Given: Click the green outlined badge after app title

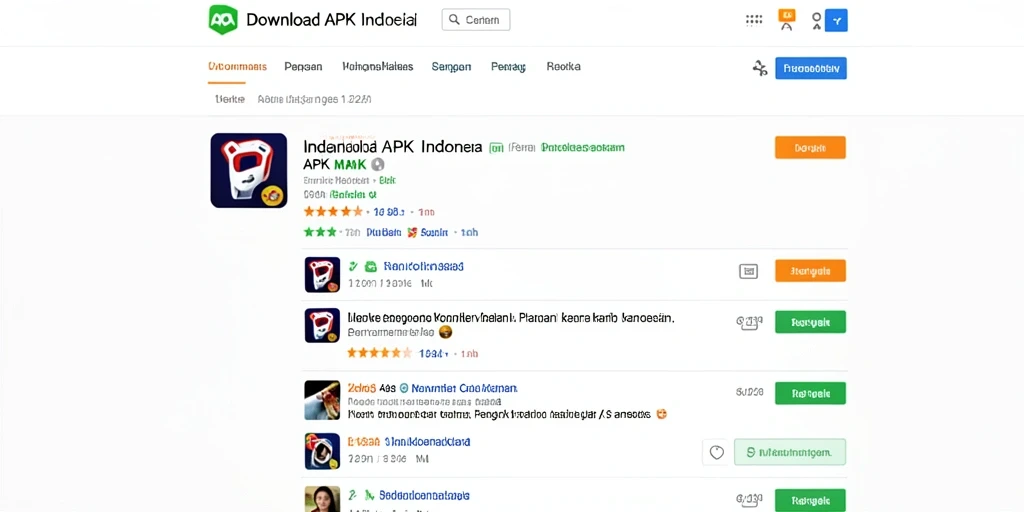Looking at the screenshot, I should (x=496, y=148).
